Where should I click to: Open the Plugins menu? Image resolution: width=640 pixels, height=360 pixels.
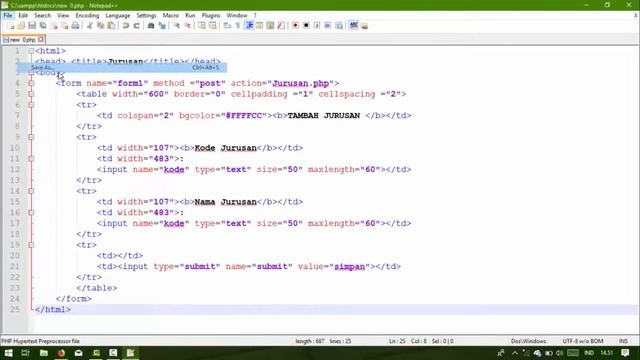click(211, 16)
